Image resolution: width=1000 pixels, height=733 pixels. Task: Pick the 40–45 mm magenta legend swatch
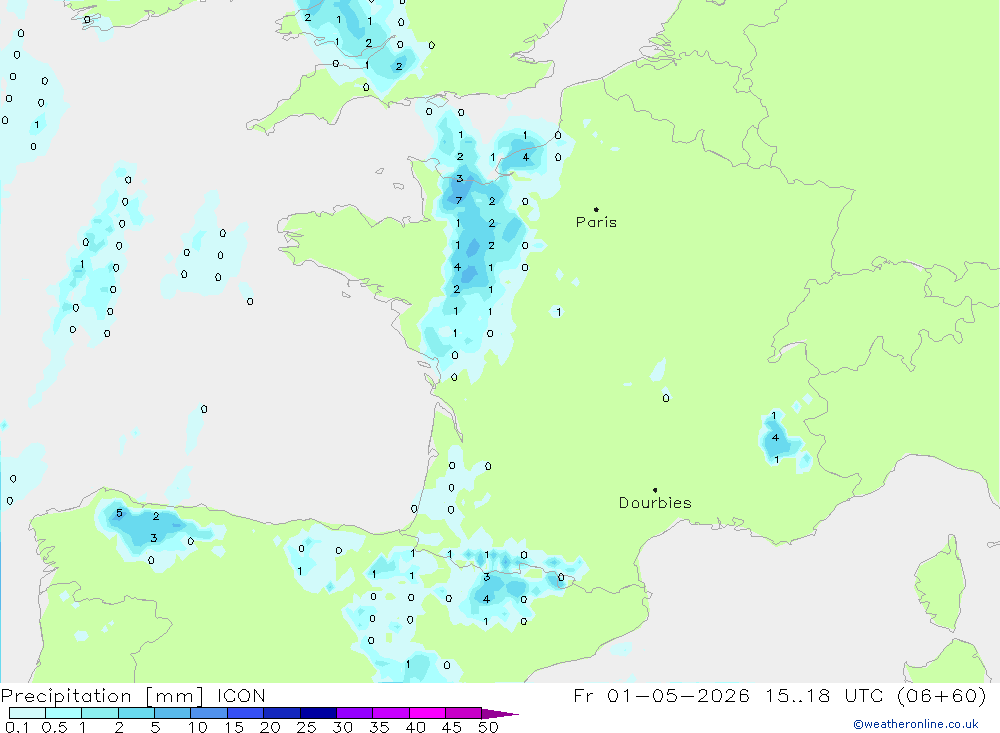click(427, 713)
